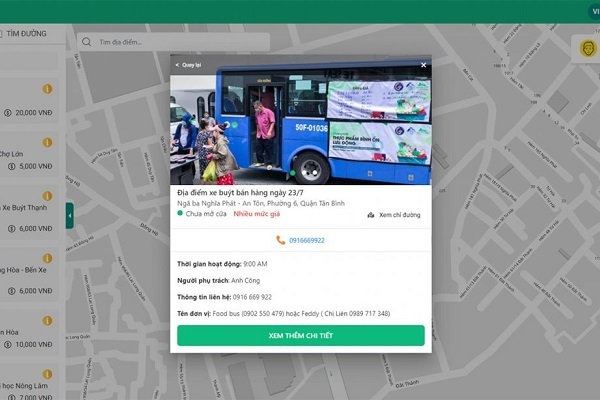
Task: Click the yellow avatar face icon
Action: 588,49
